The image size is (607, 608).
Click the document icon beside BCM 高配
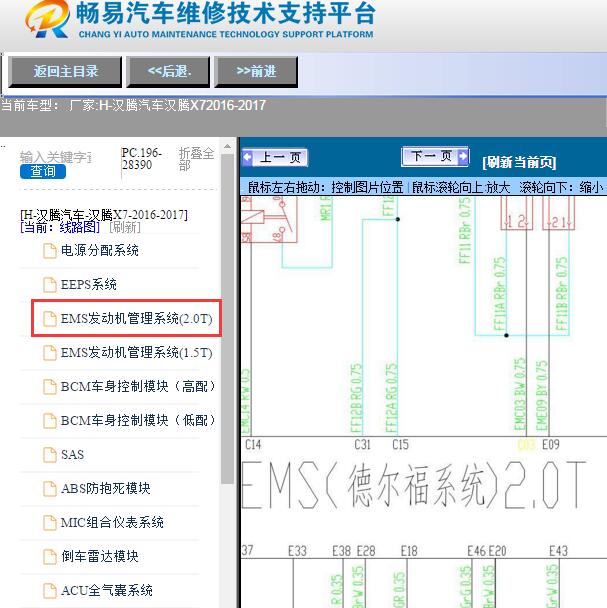point(50,387)
